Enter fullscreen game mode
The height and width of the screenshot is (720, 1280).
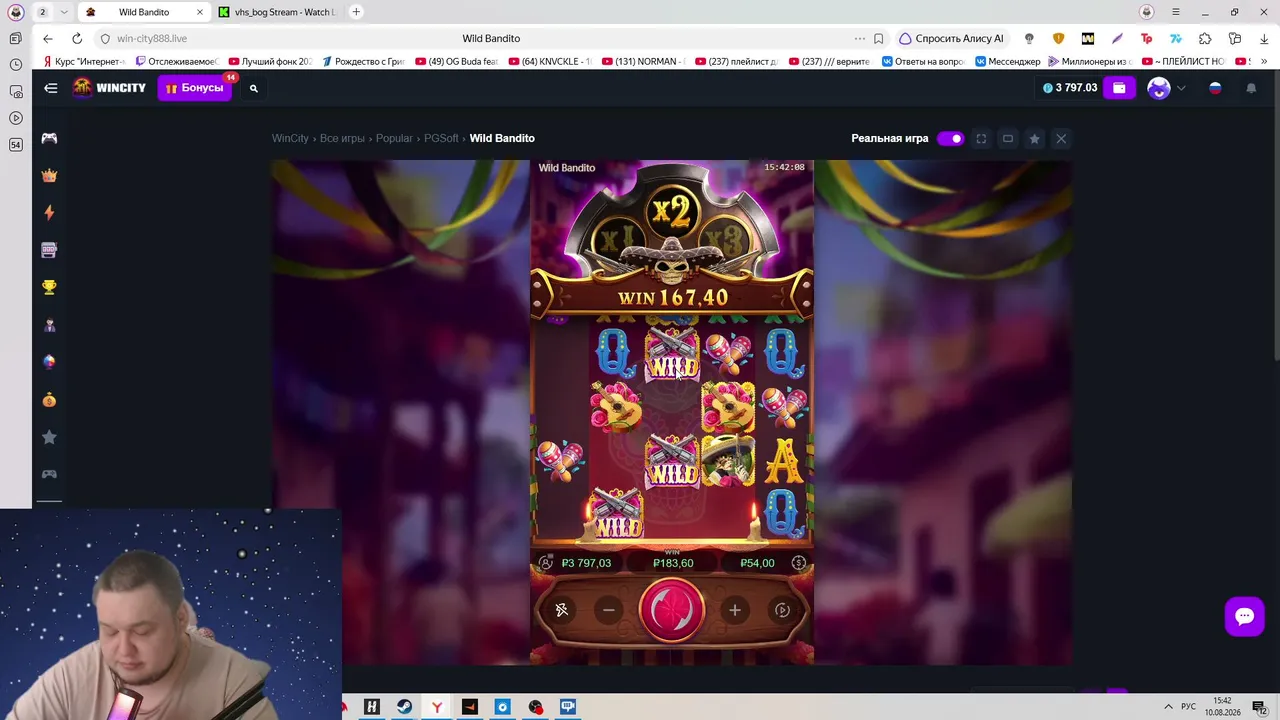[981, 138]
